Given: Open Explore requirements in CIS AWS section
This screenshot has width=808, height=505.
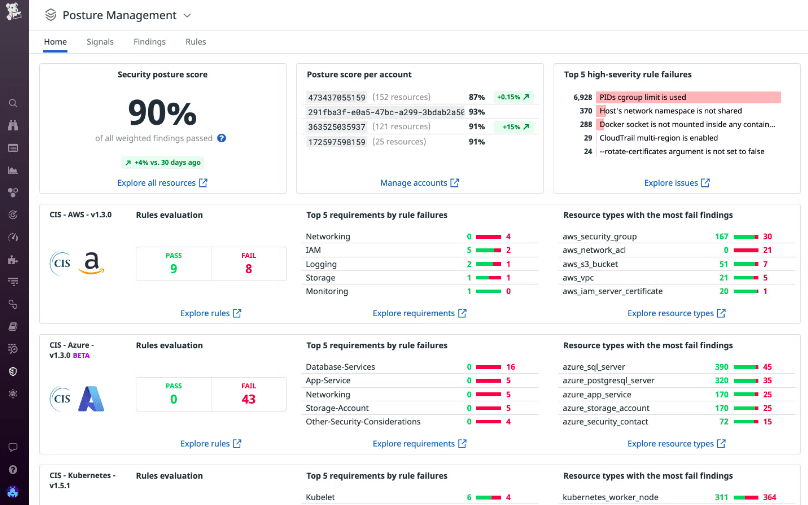Looking at the screenshot, I should pyautogui.click(x=419, y=313).
